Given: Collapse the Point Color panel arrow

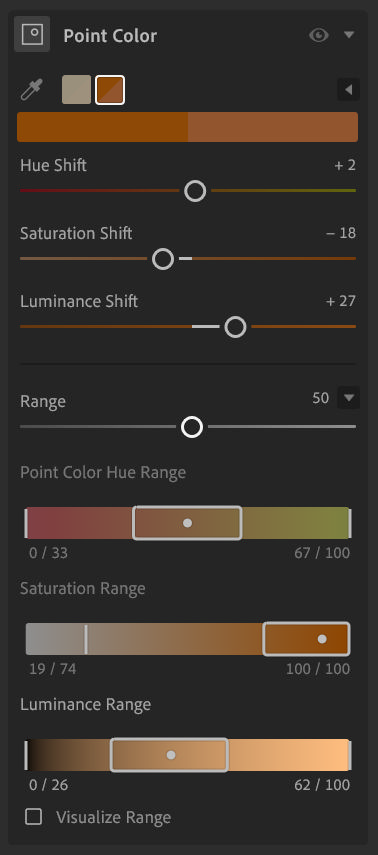Looking at the screenshot, I should [349, 35].
